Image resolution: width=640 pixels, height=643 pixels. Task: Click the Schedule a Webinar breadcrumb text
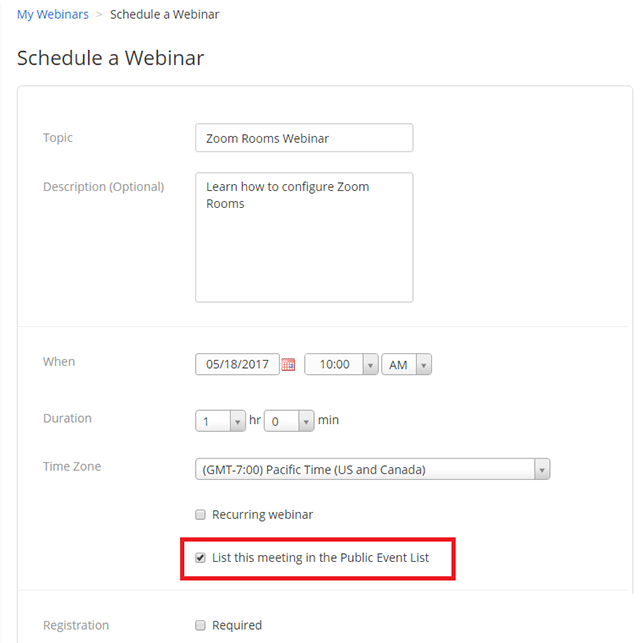click(164, 14)
